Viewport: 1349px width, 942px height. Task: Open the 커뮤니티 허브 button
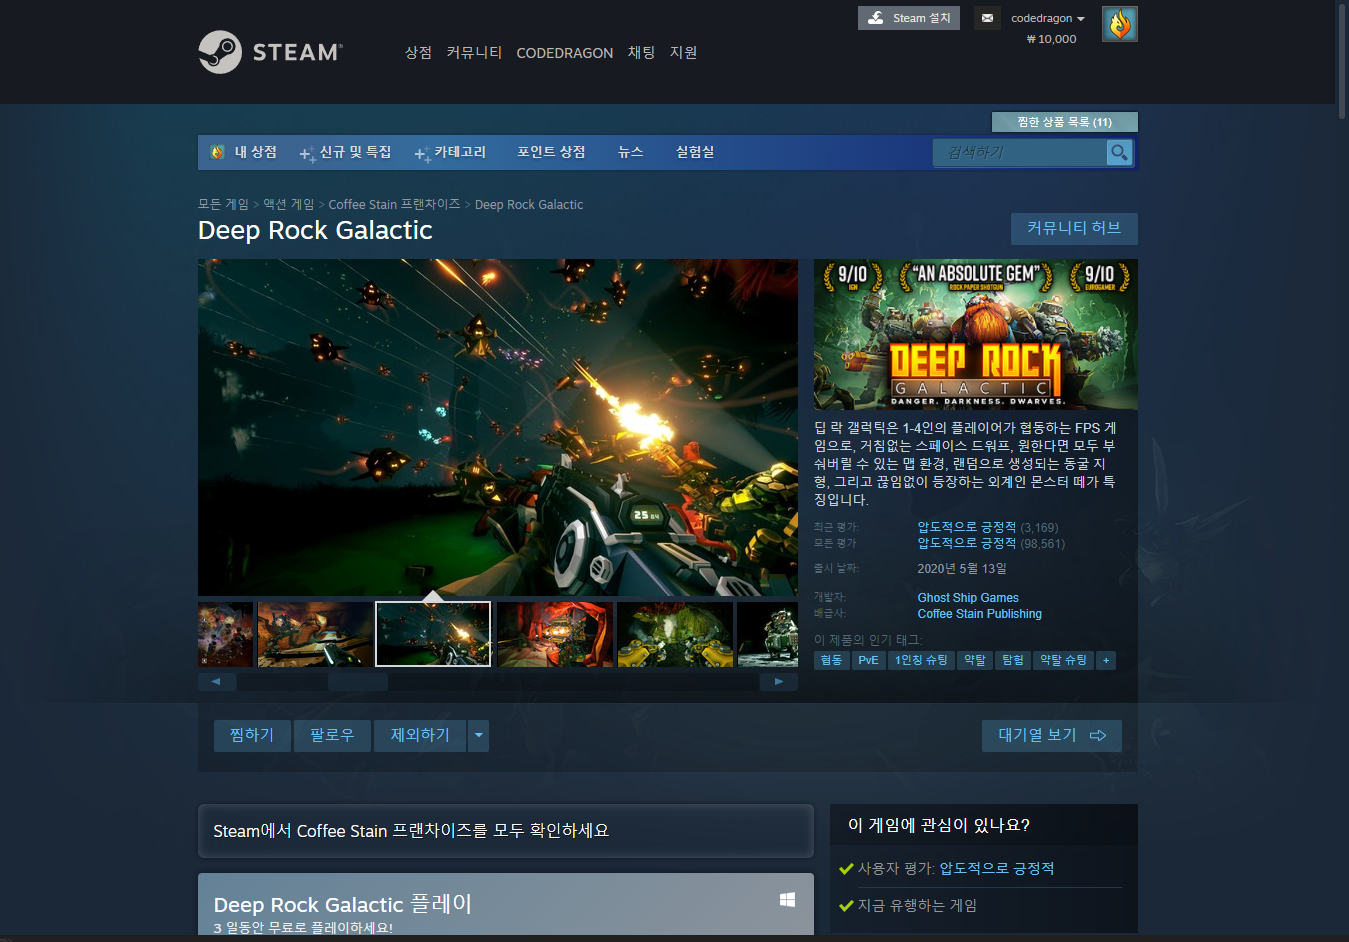[1074, 228]
